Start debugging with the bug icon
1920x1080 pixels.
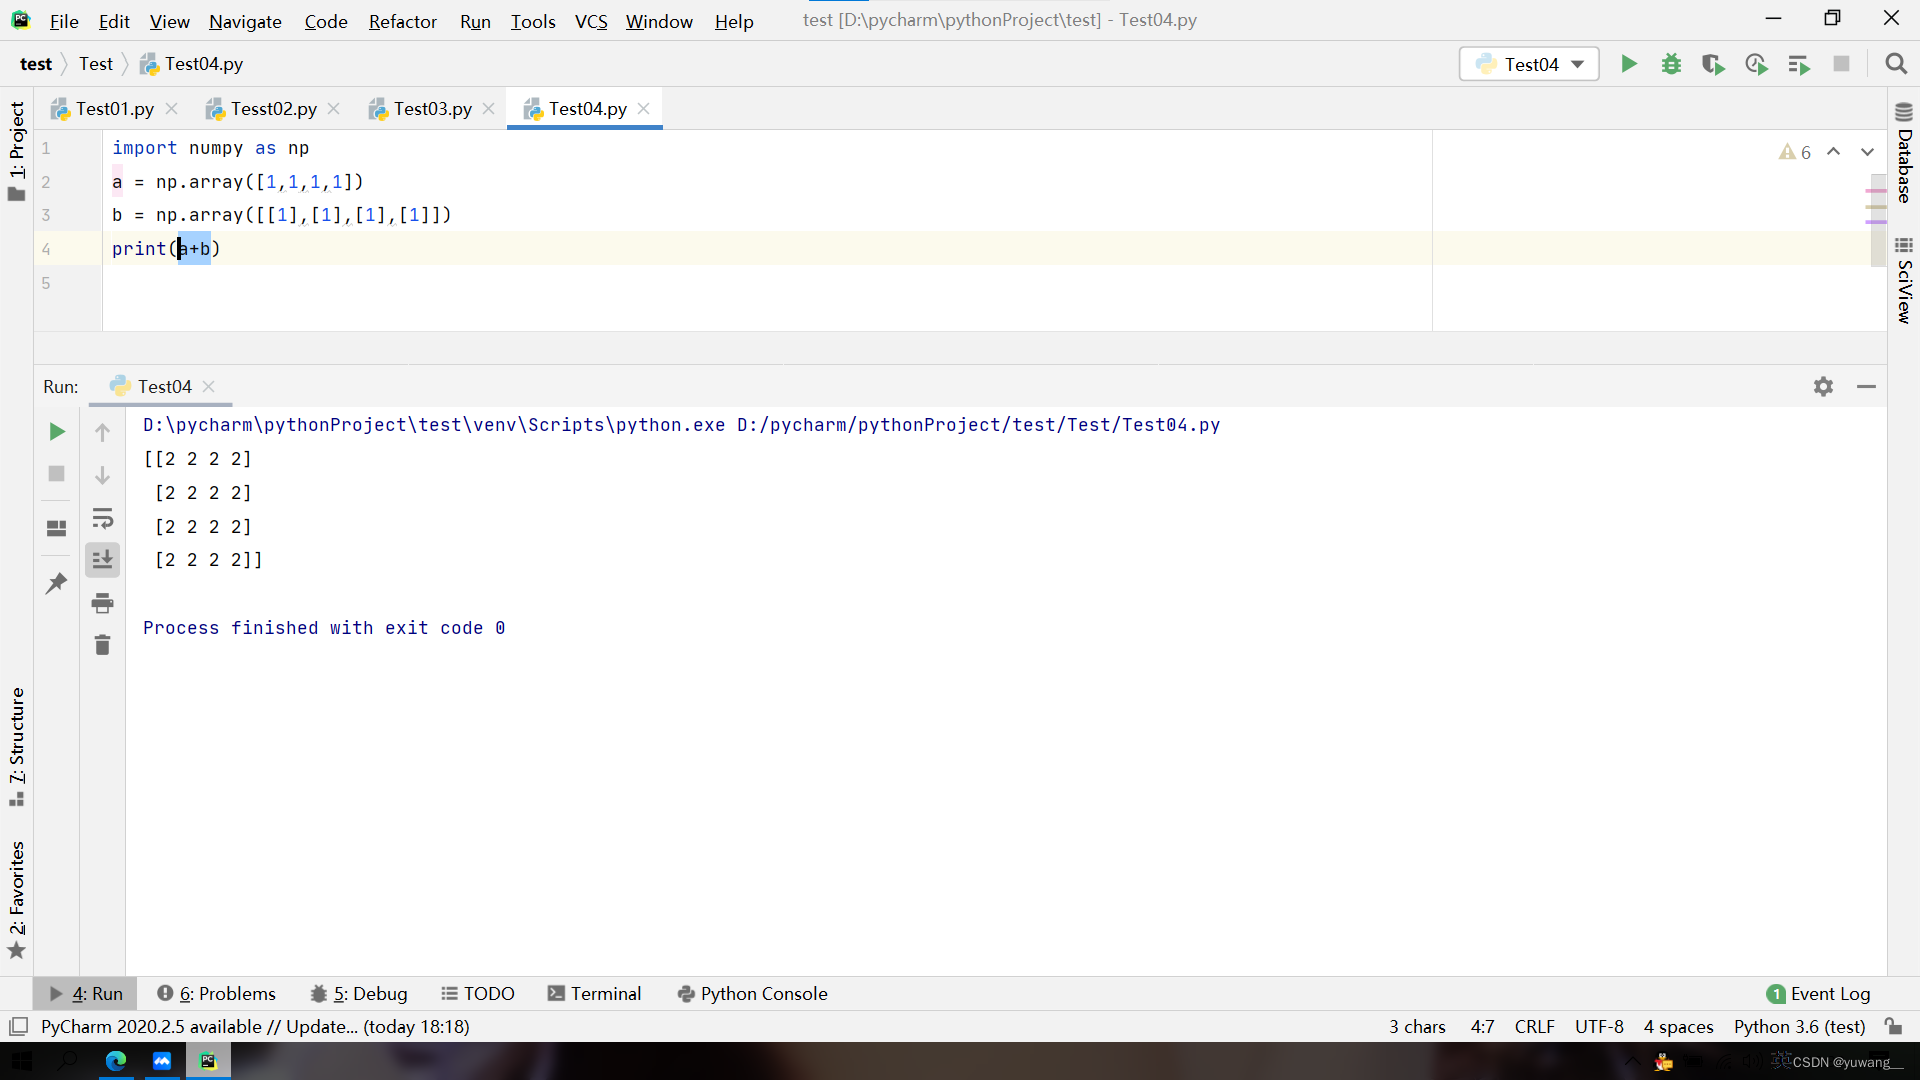(1671, 64)
